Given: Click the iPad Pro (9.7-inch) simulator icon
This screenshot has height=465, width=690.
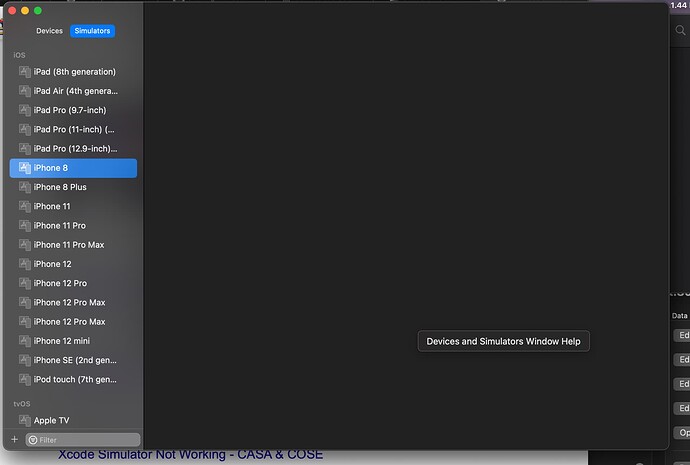Looking at the screenshot, I should click(25, 110).
